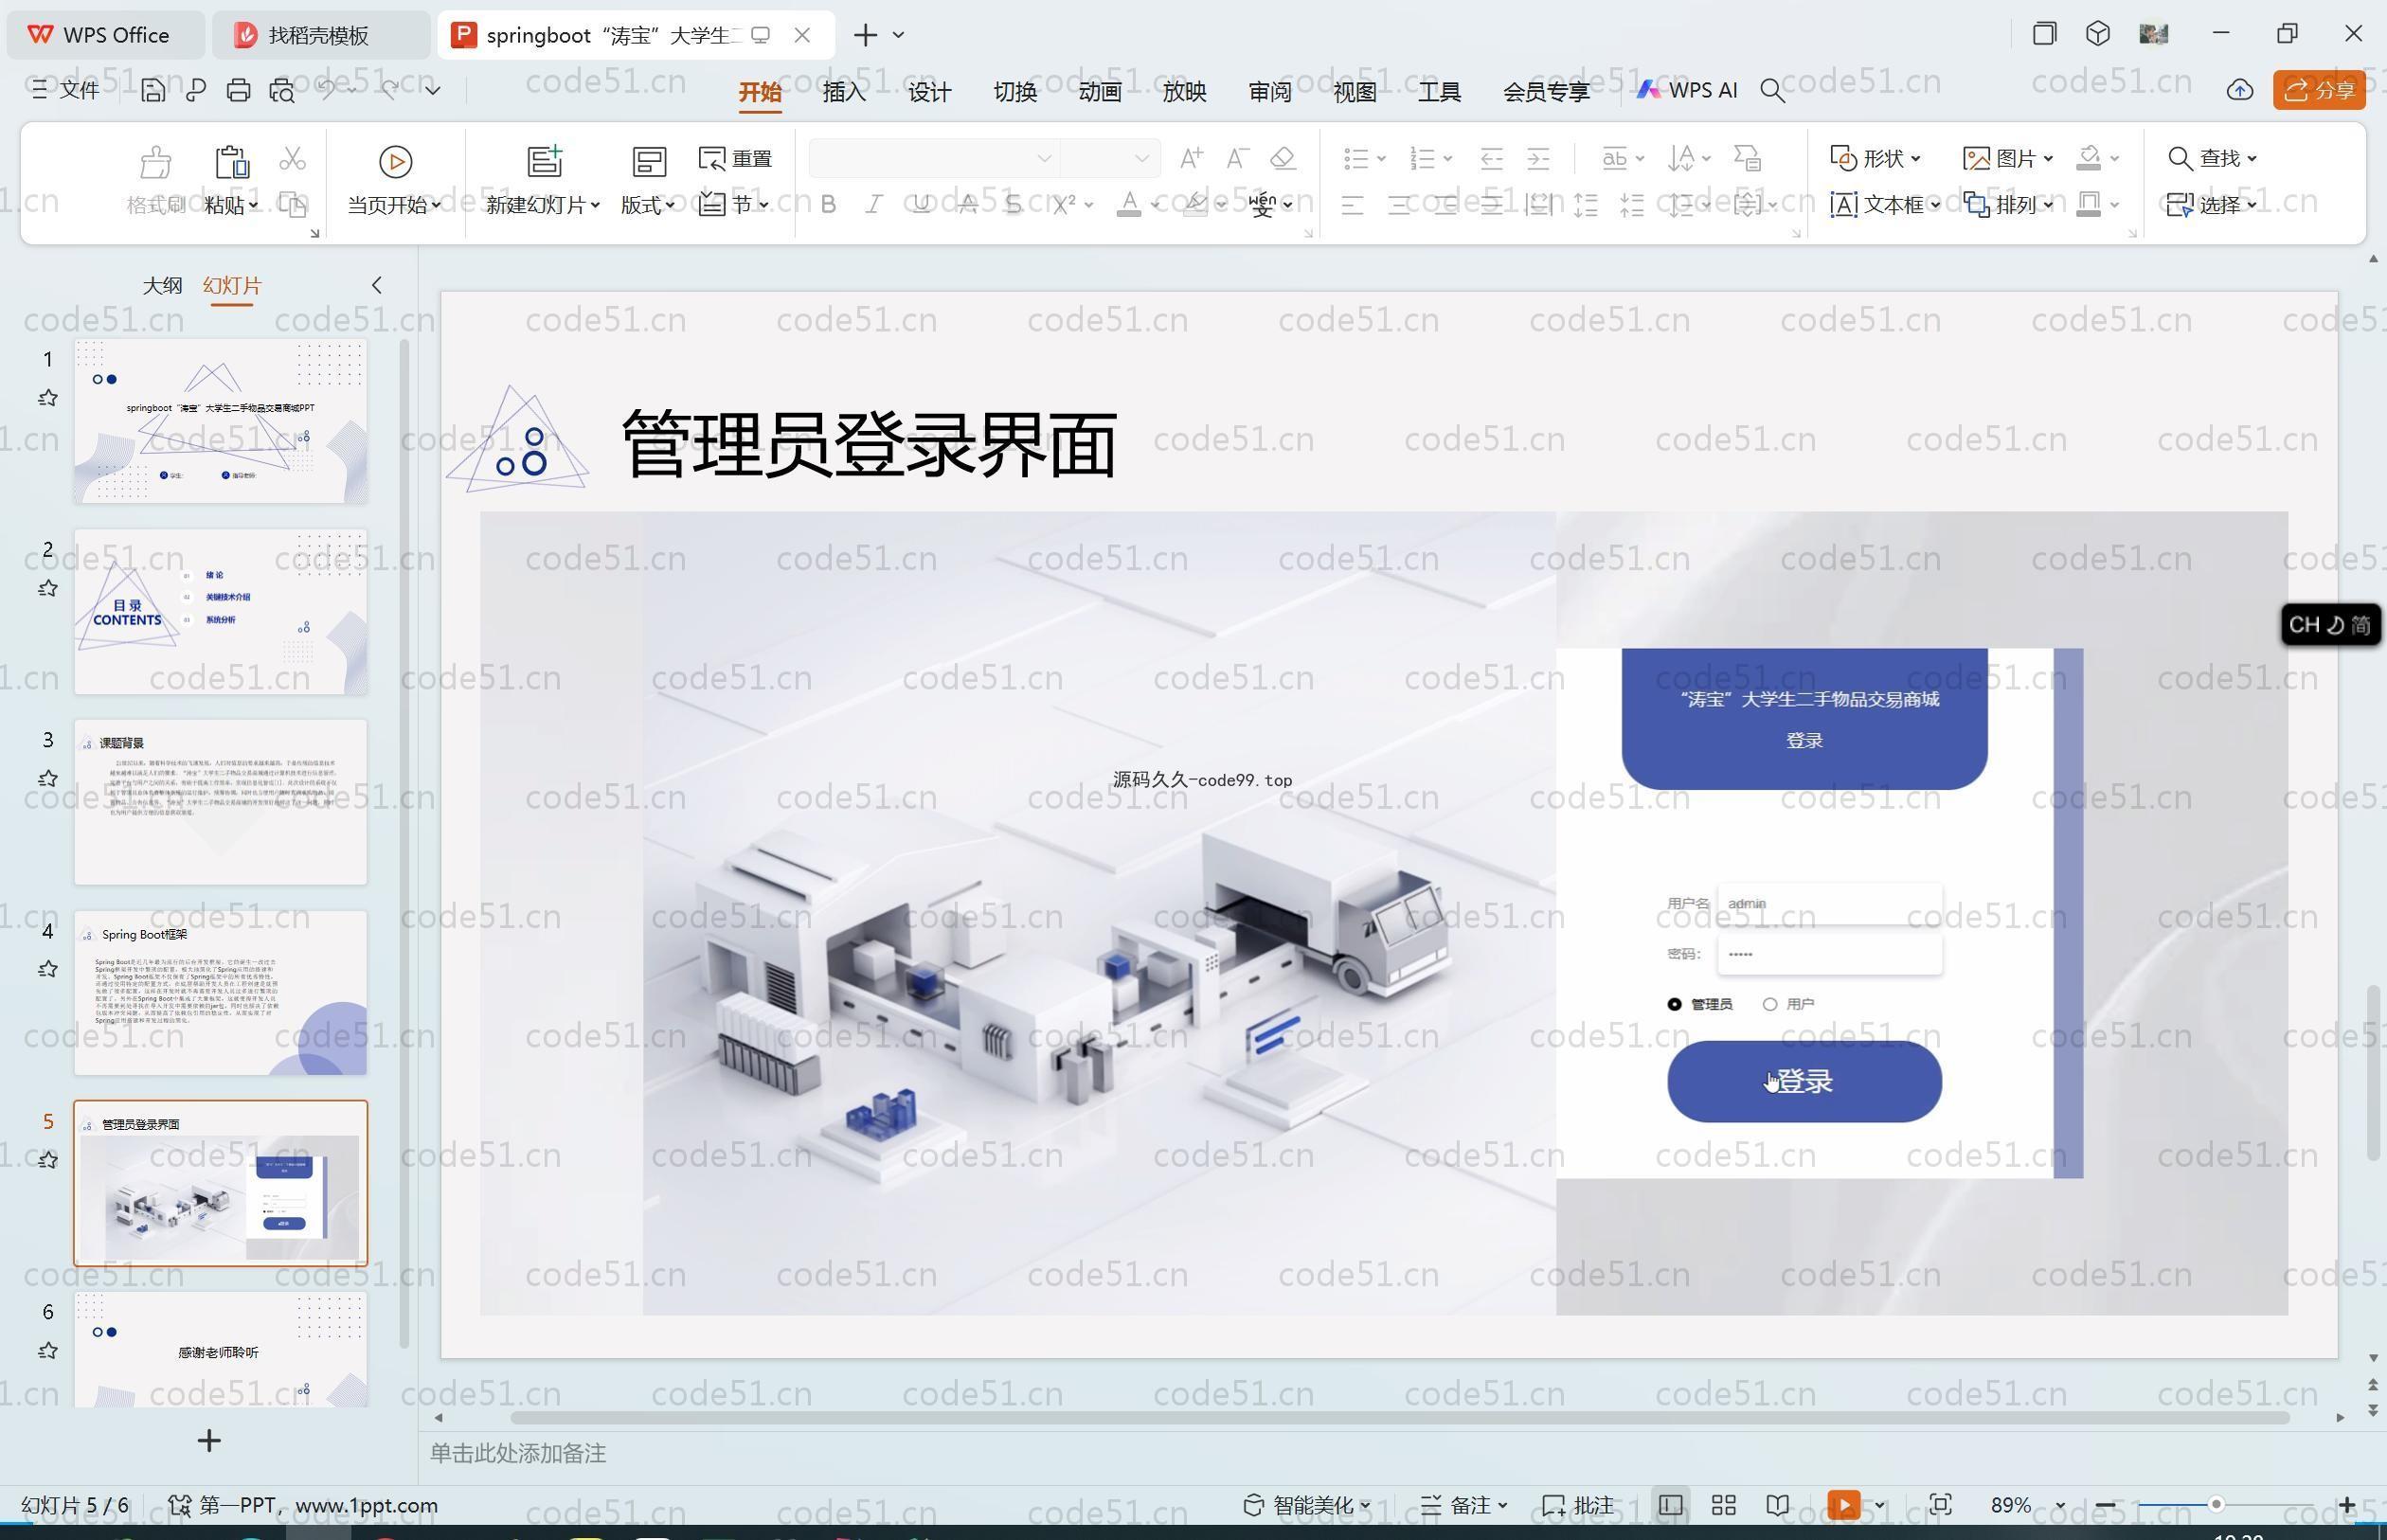Click the fit slide to window icon
This screenshot has height=1540, width=2387.
(1940, 1506)
